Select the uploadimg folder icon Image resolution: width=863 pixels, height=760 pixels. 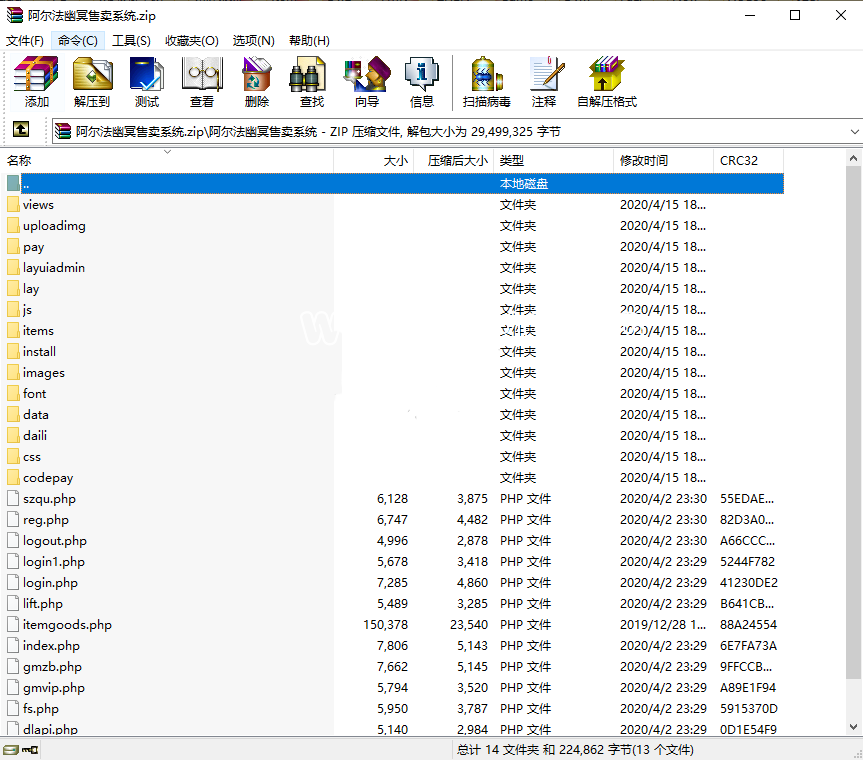pos(13,226)
